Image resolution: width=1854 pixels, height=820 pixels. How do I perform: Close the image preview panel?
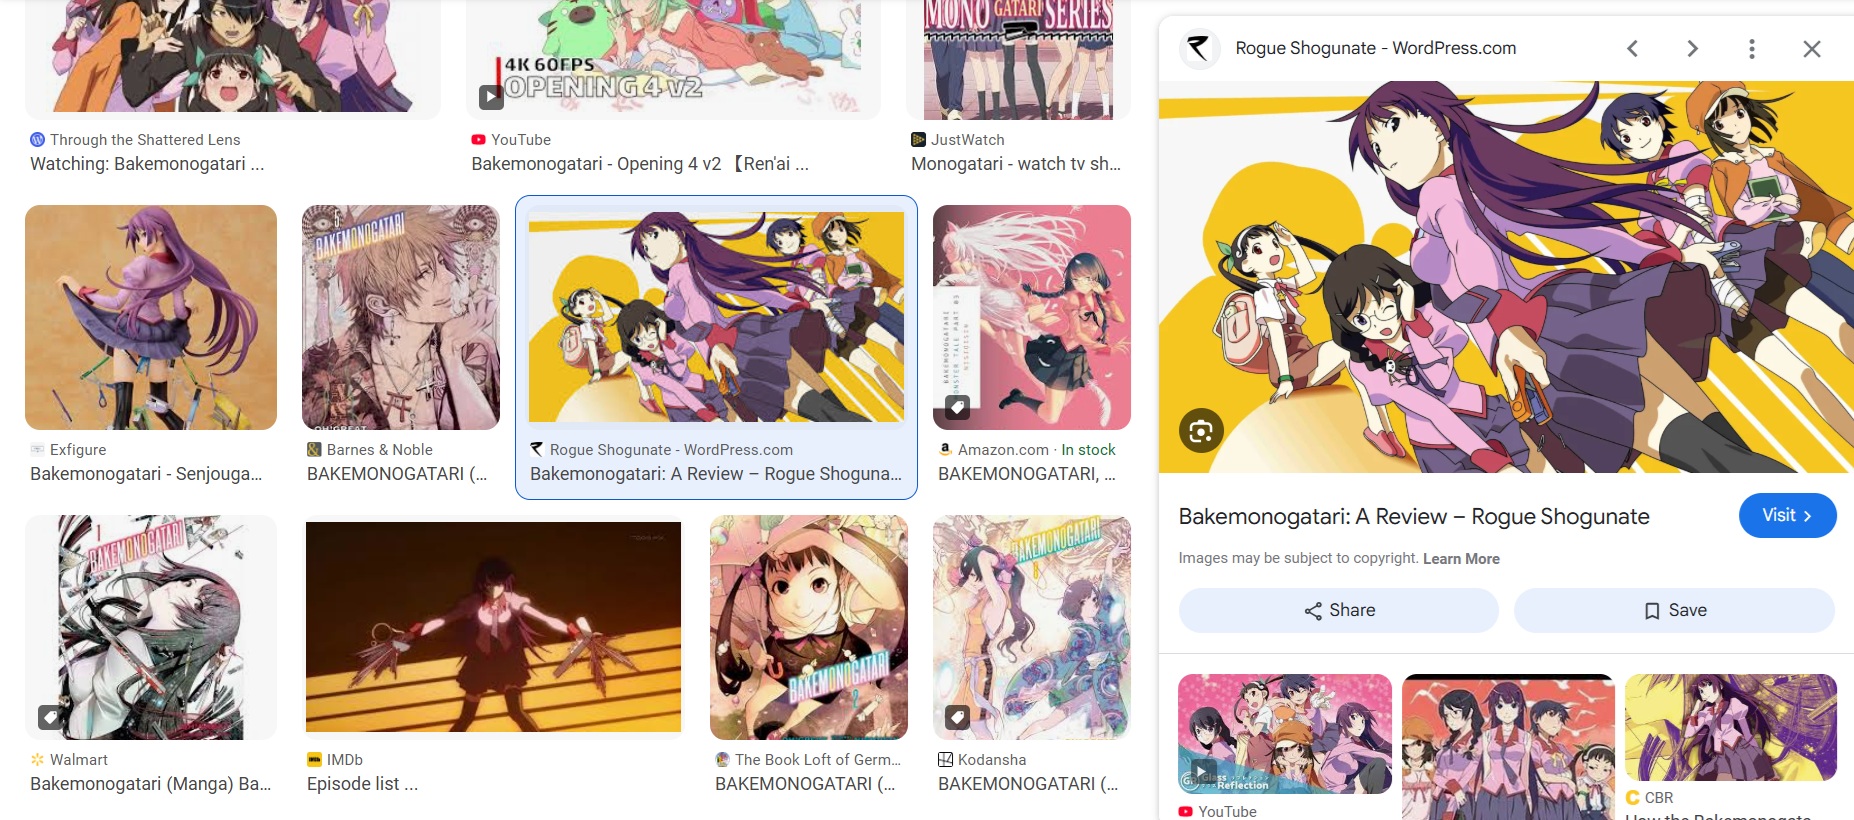click(1811, 48)
